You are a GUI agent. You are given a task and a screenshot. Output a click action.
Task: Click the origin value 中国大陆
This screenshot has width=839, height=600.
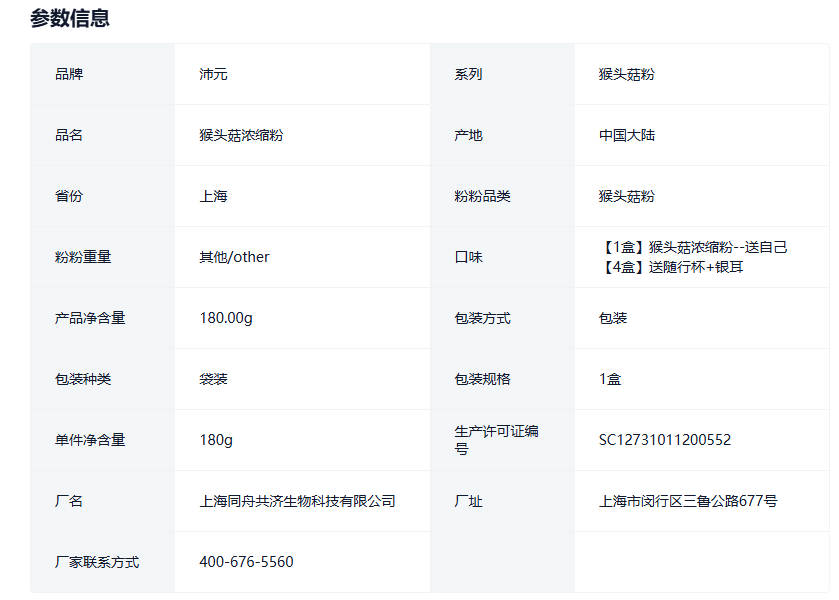(627, 135)
